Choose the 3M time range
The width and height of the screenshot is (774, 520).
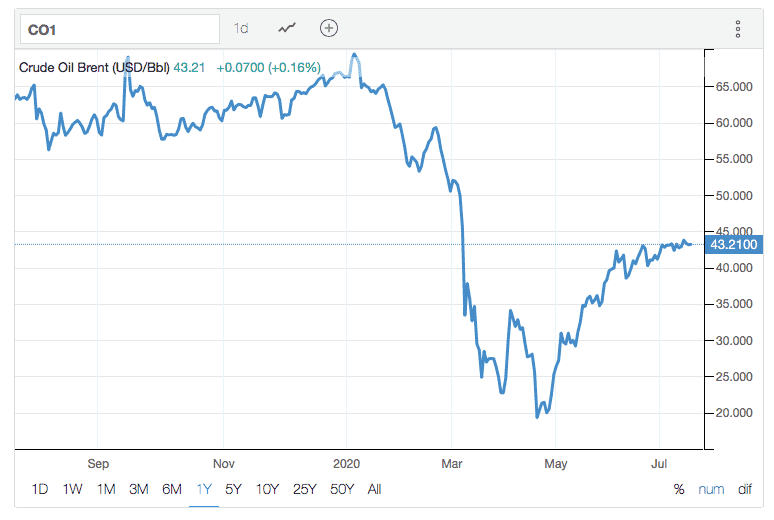pos(139,489)
